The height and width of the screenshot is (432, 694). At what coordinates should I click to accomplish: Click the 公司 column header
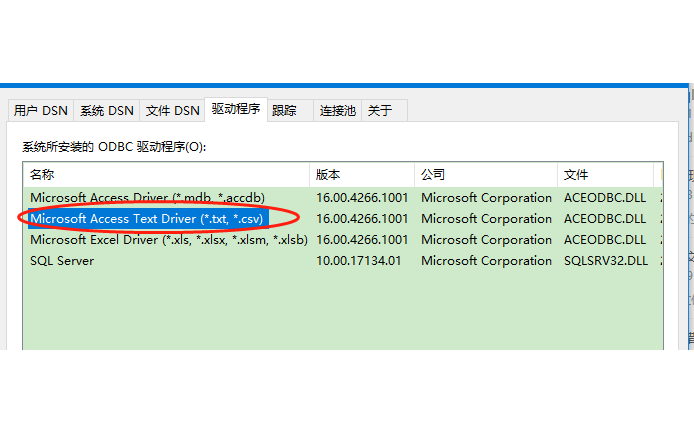(486, 175)
